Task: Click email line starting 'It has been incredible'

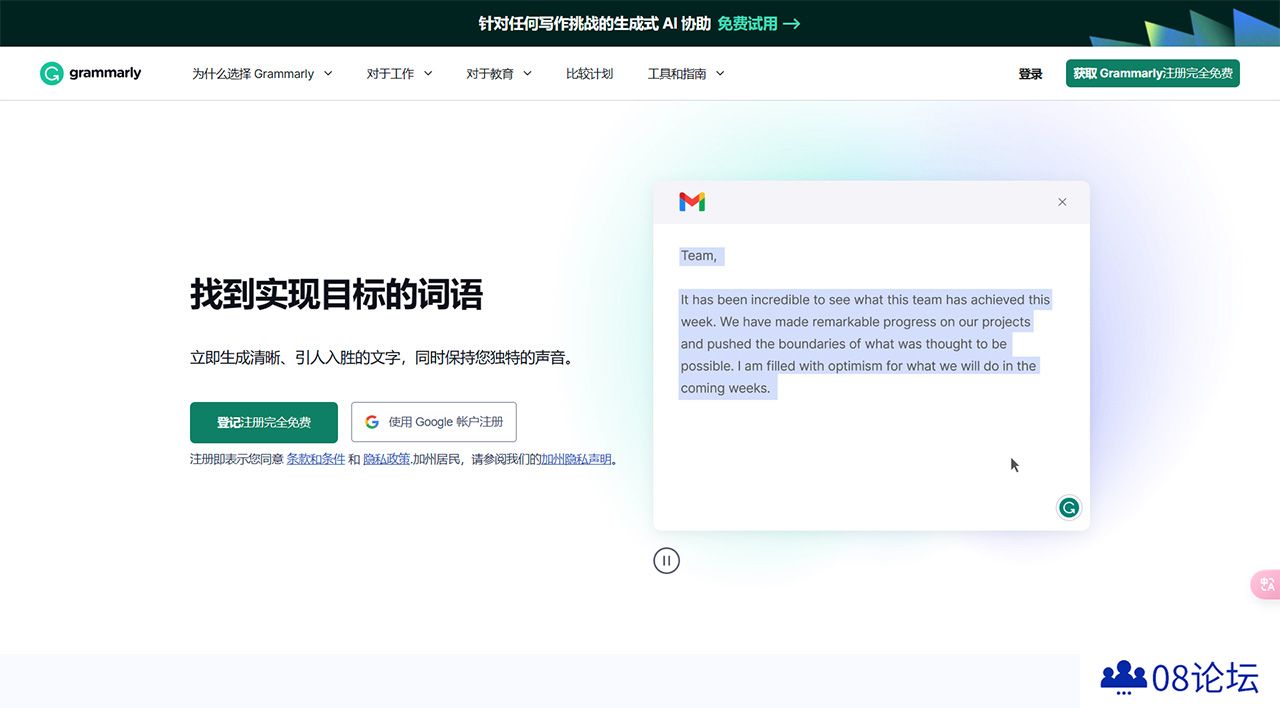Action: (865, 299)
